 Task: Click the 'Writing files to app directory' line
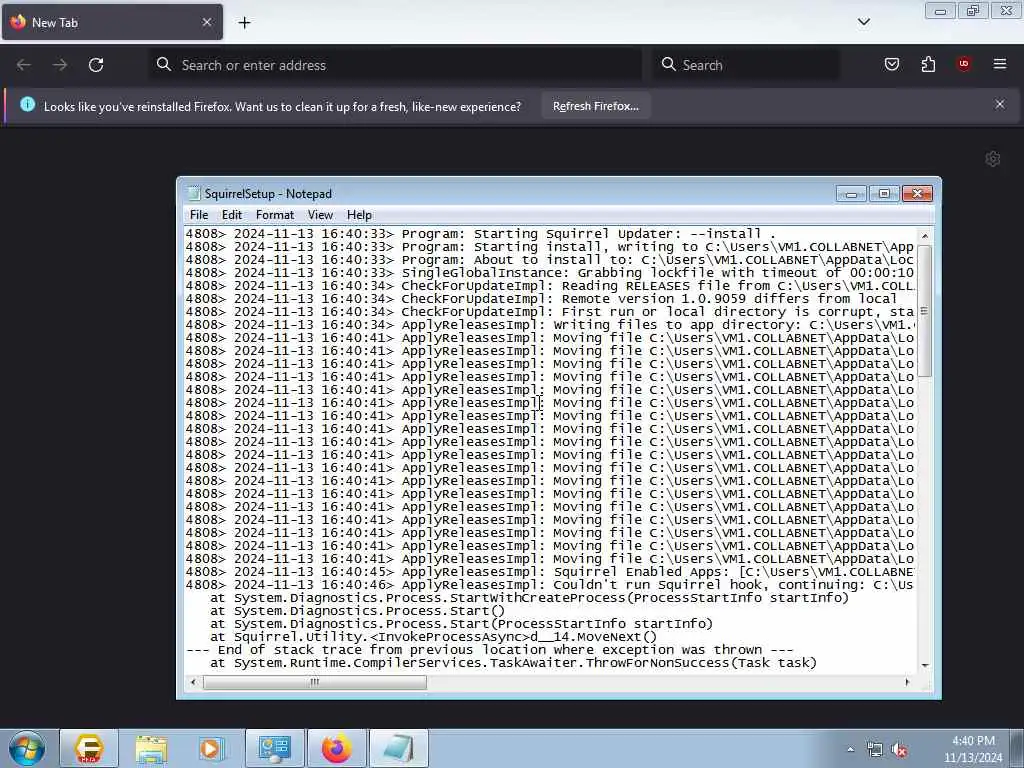pyautogui.click(x=550, y=325)
